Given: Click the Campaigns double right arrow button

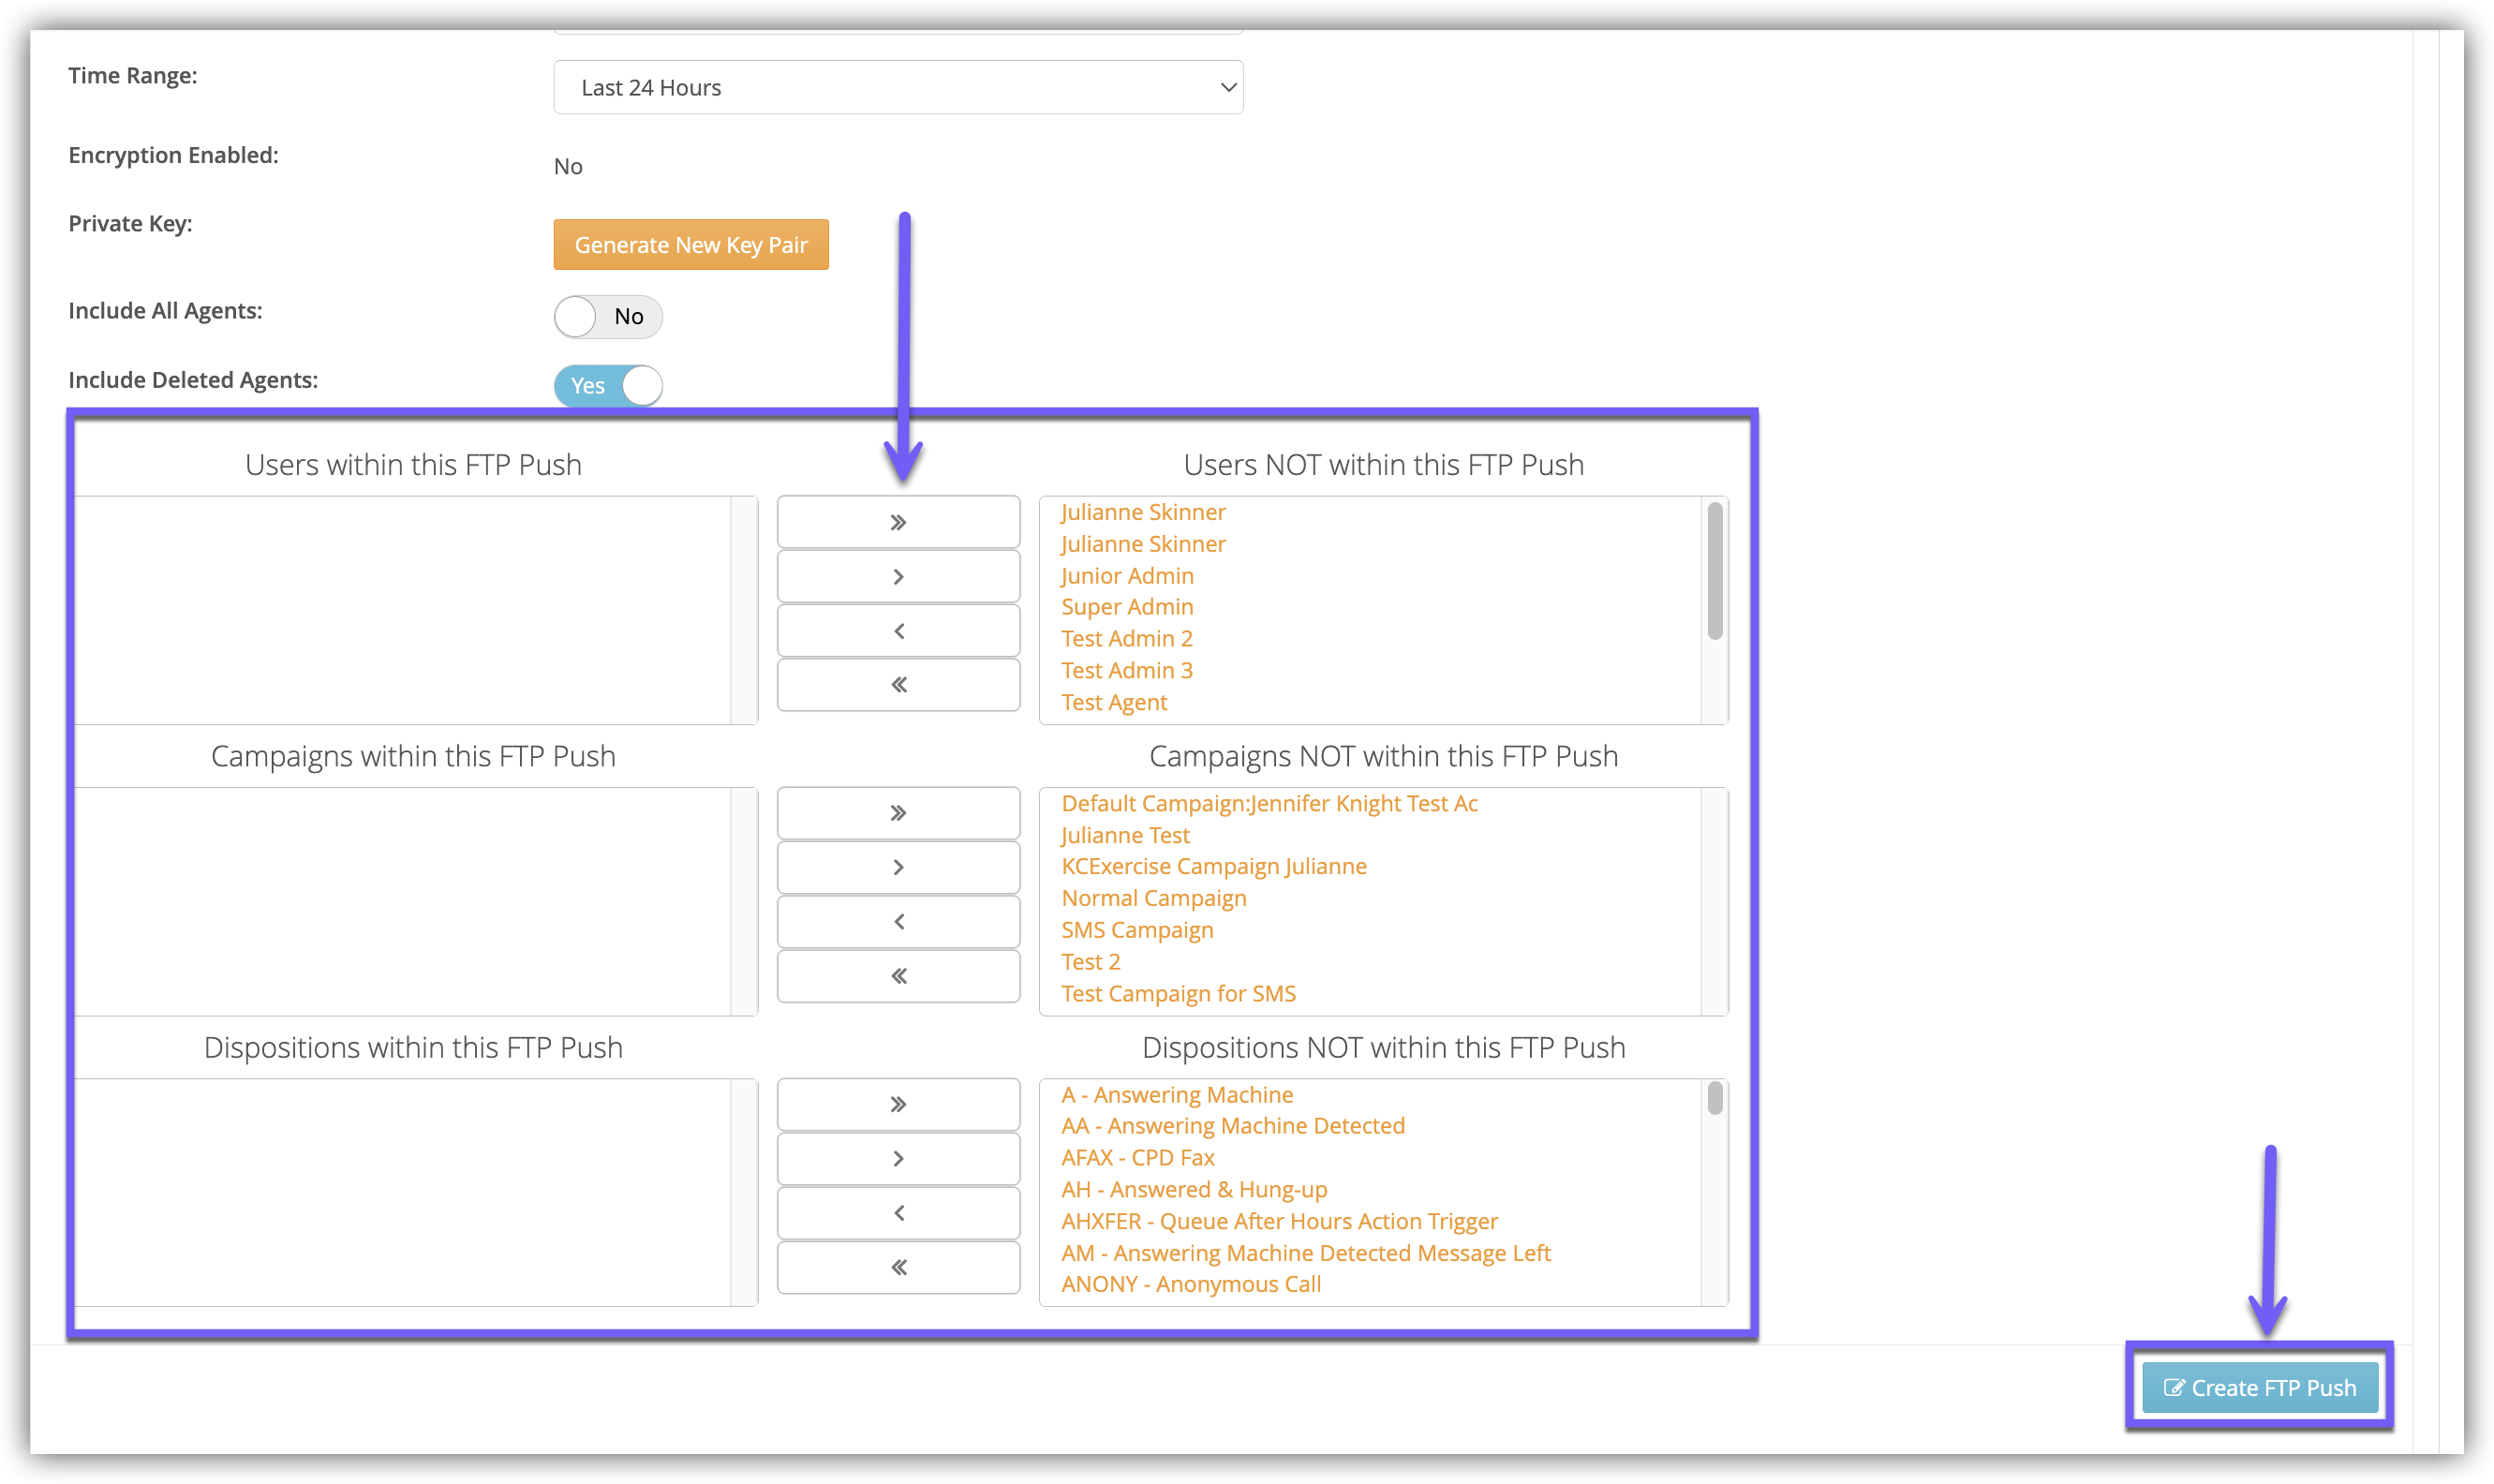Looking at the screenshot, I should point(898,813).
